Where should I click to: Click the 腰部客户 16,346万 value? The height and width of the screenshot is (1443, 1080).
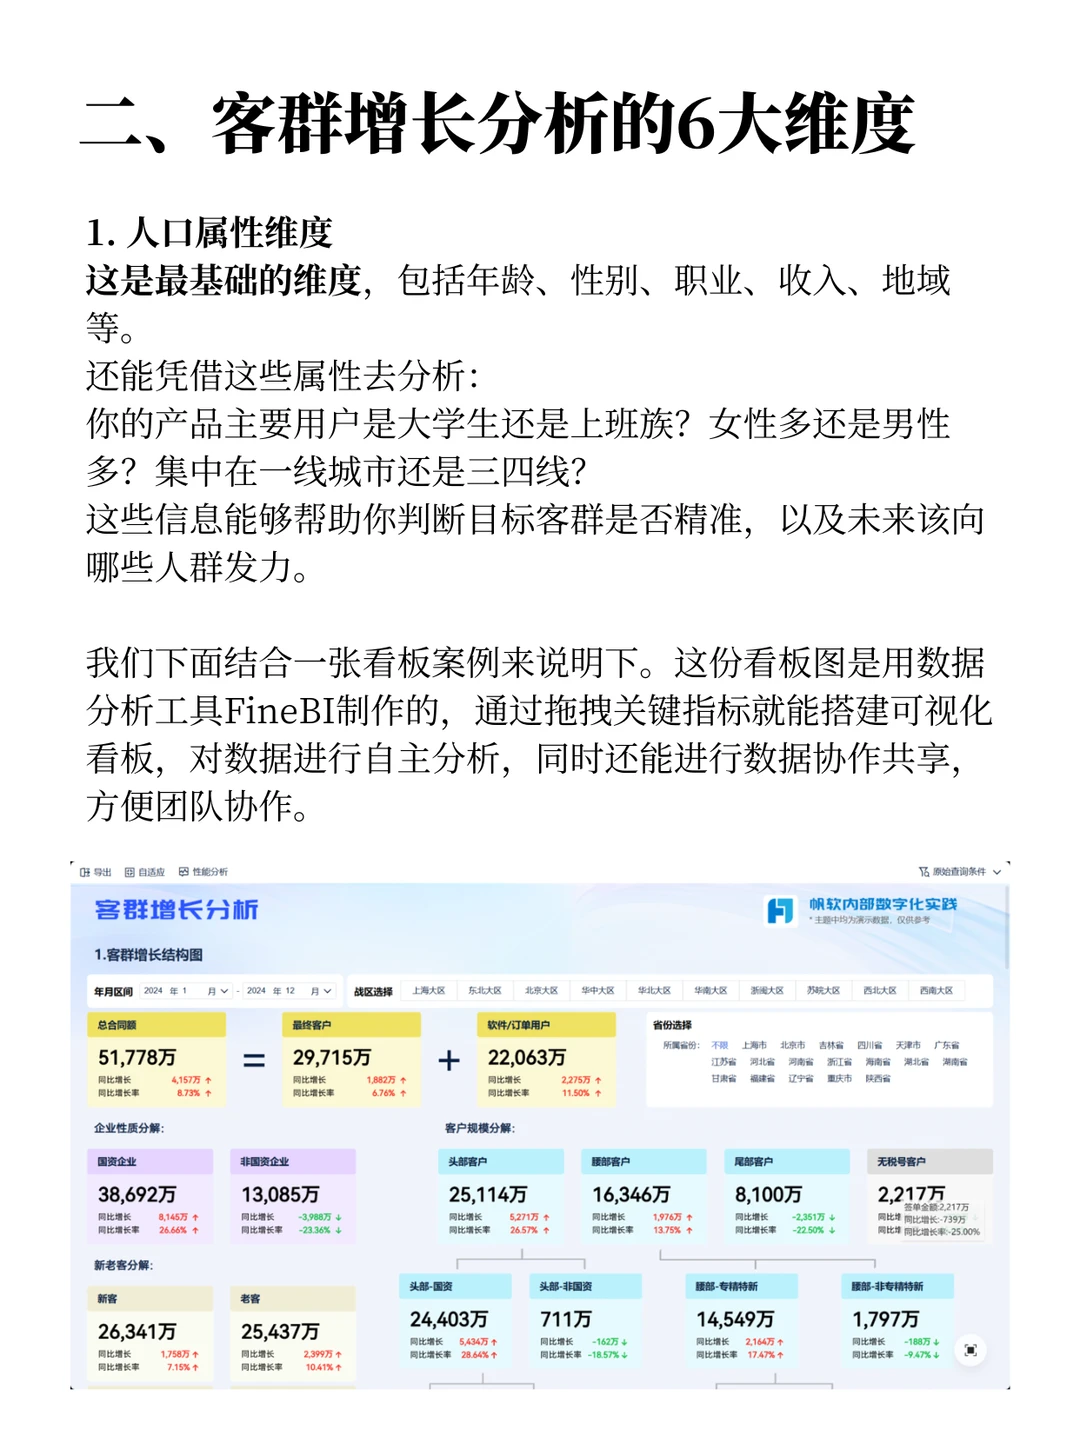(631, 1194)
